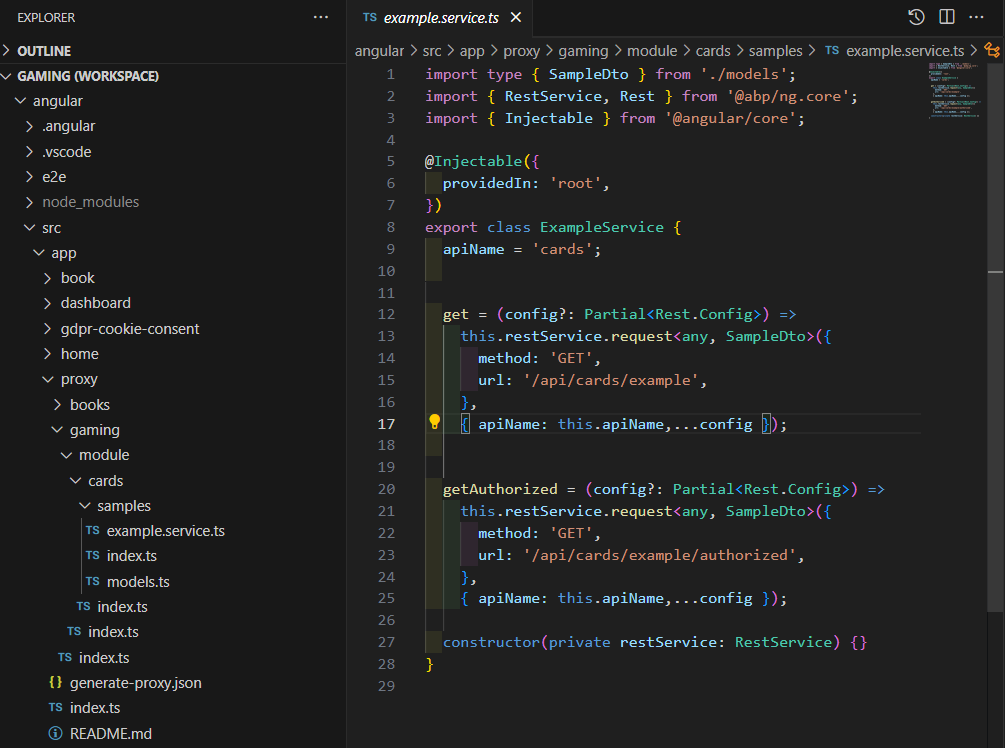Expand the node_modules folder
This screenshot has height=748, width=1005.
pos(90,202)
